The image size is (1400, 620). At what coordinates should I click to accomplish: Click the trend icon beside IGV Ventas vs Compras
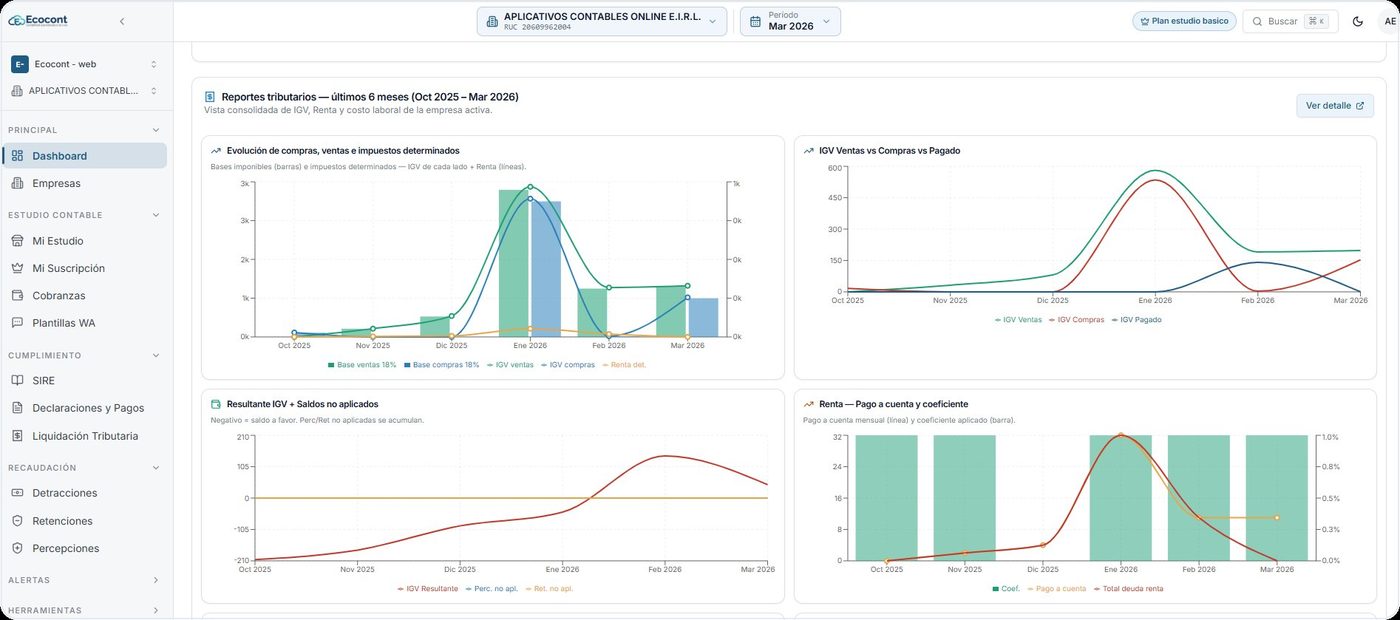coord(809,151)
